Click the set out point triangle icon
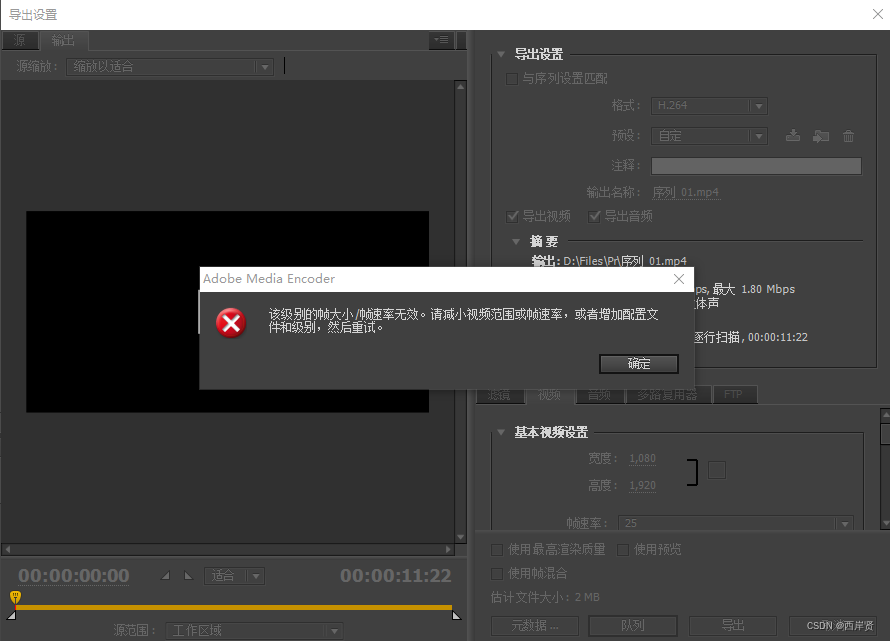Viewport: 890px width, 641px height. pyautogui.click(x=188, y=576)
